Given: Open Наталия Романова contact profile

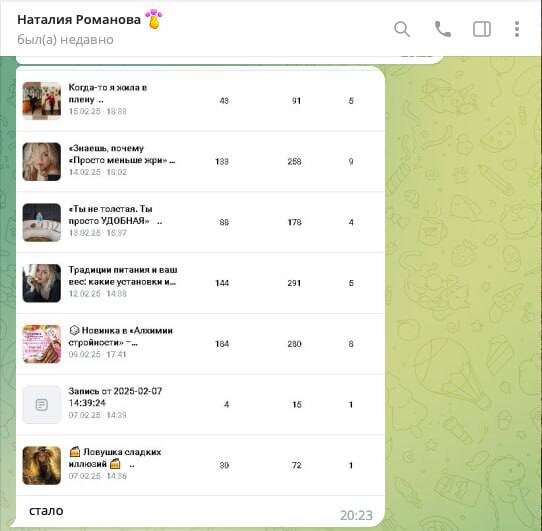Looking at the screenshot, I should (79, 20).
